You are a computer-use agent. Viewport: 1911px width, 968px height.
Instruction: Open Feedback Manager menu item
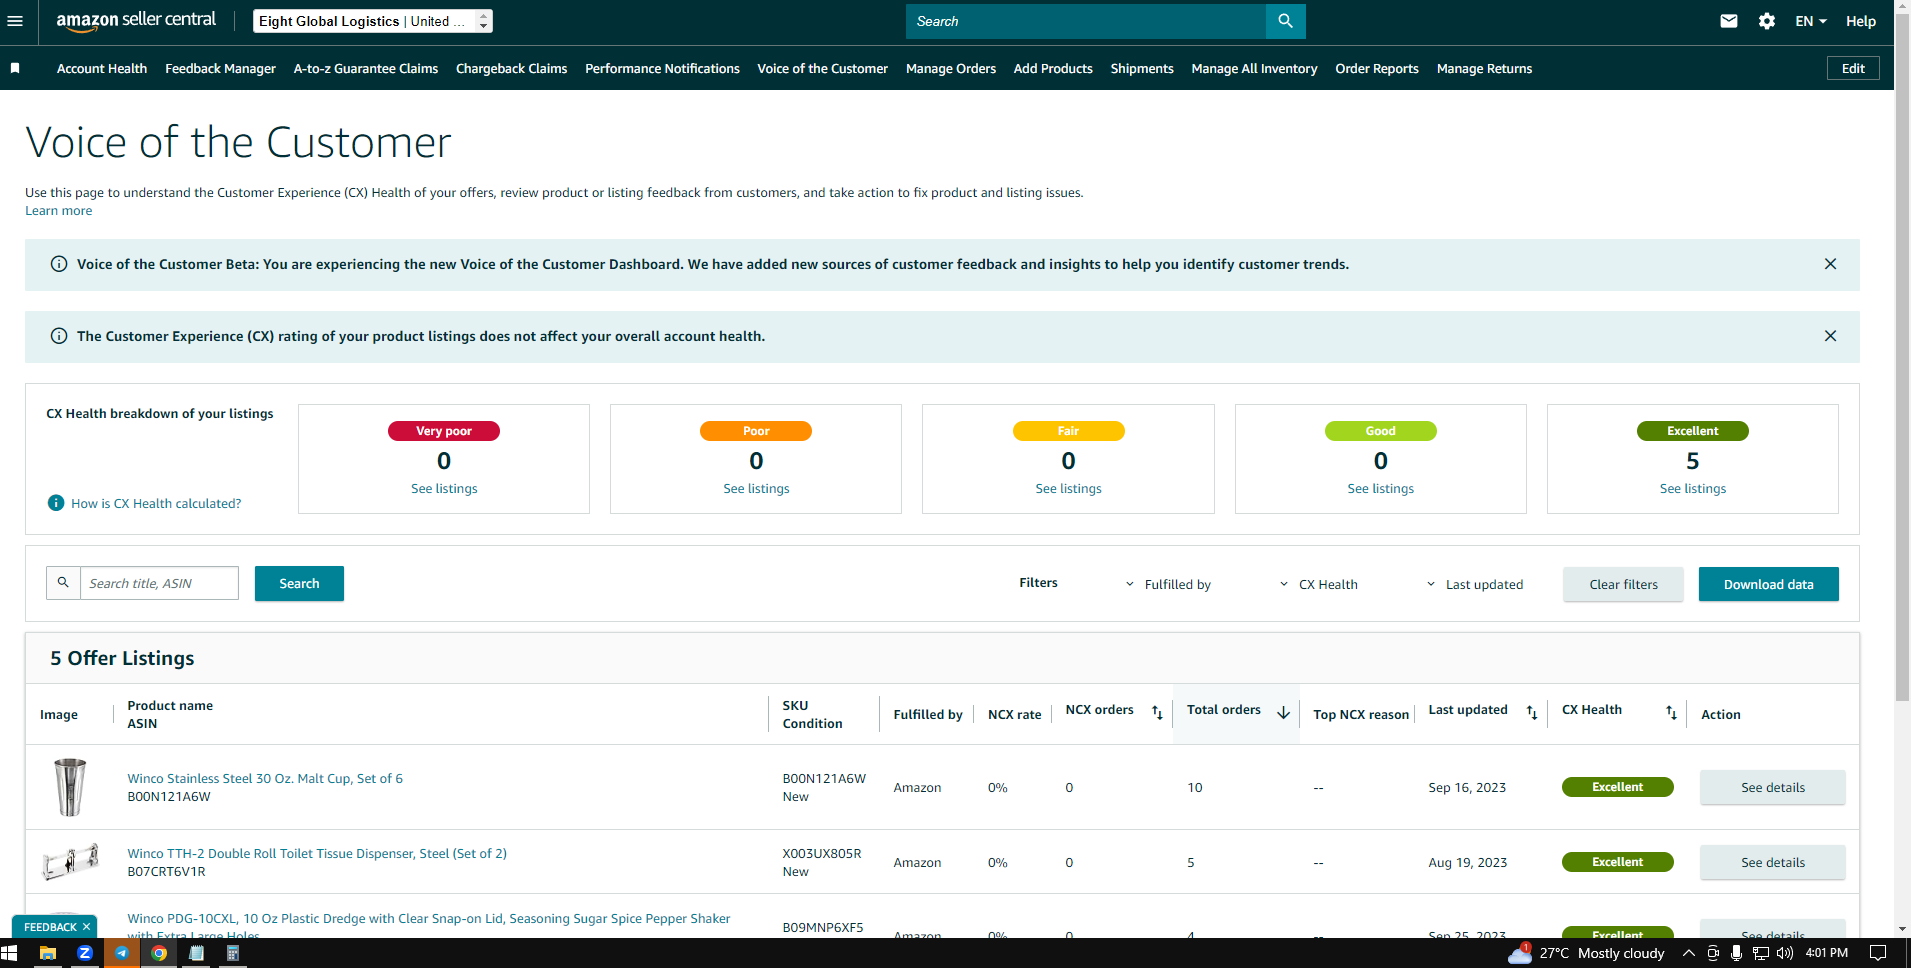(220, 68)
